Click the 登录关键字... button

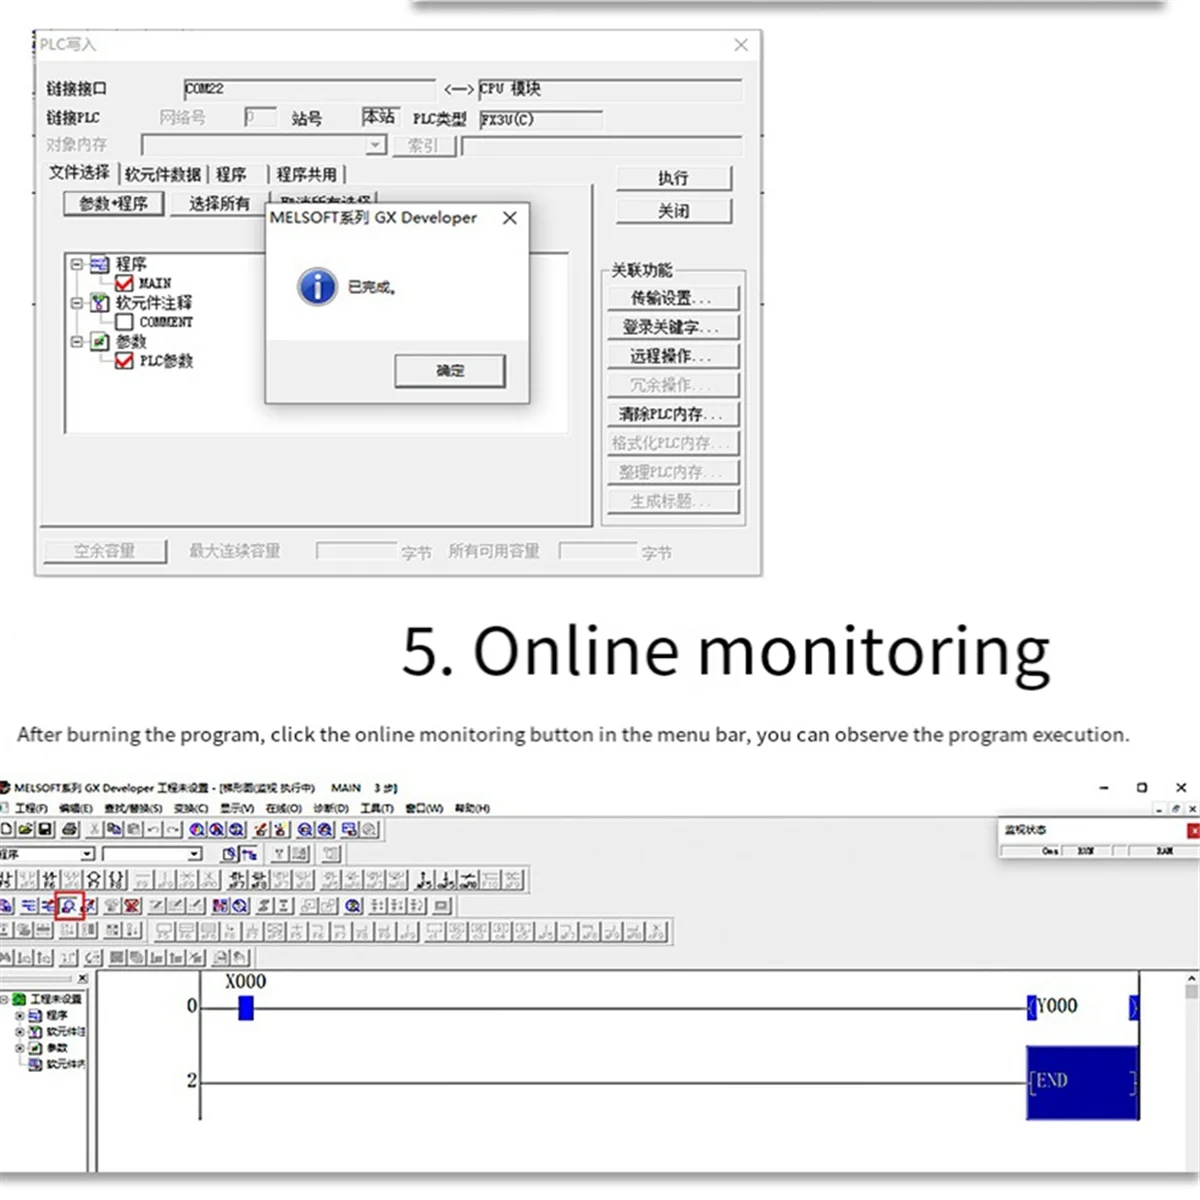click(673, 327)
